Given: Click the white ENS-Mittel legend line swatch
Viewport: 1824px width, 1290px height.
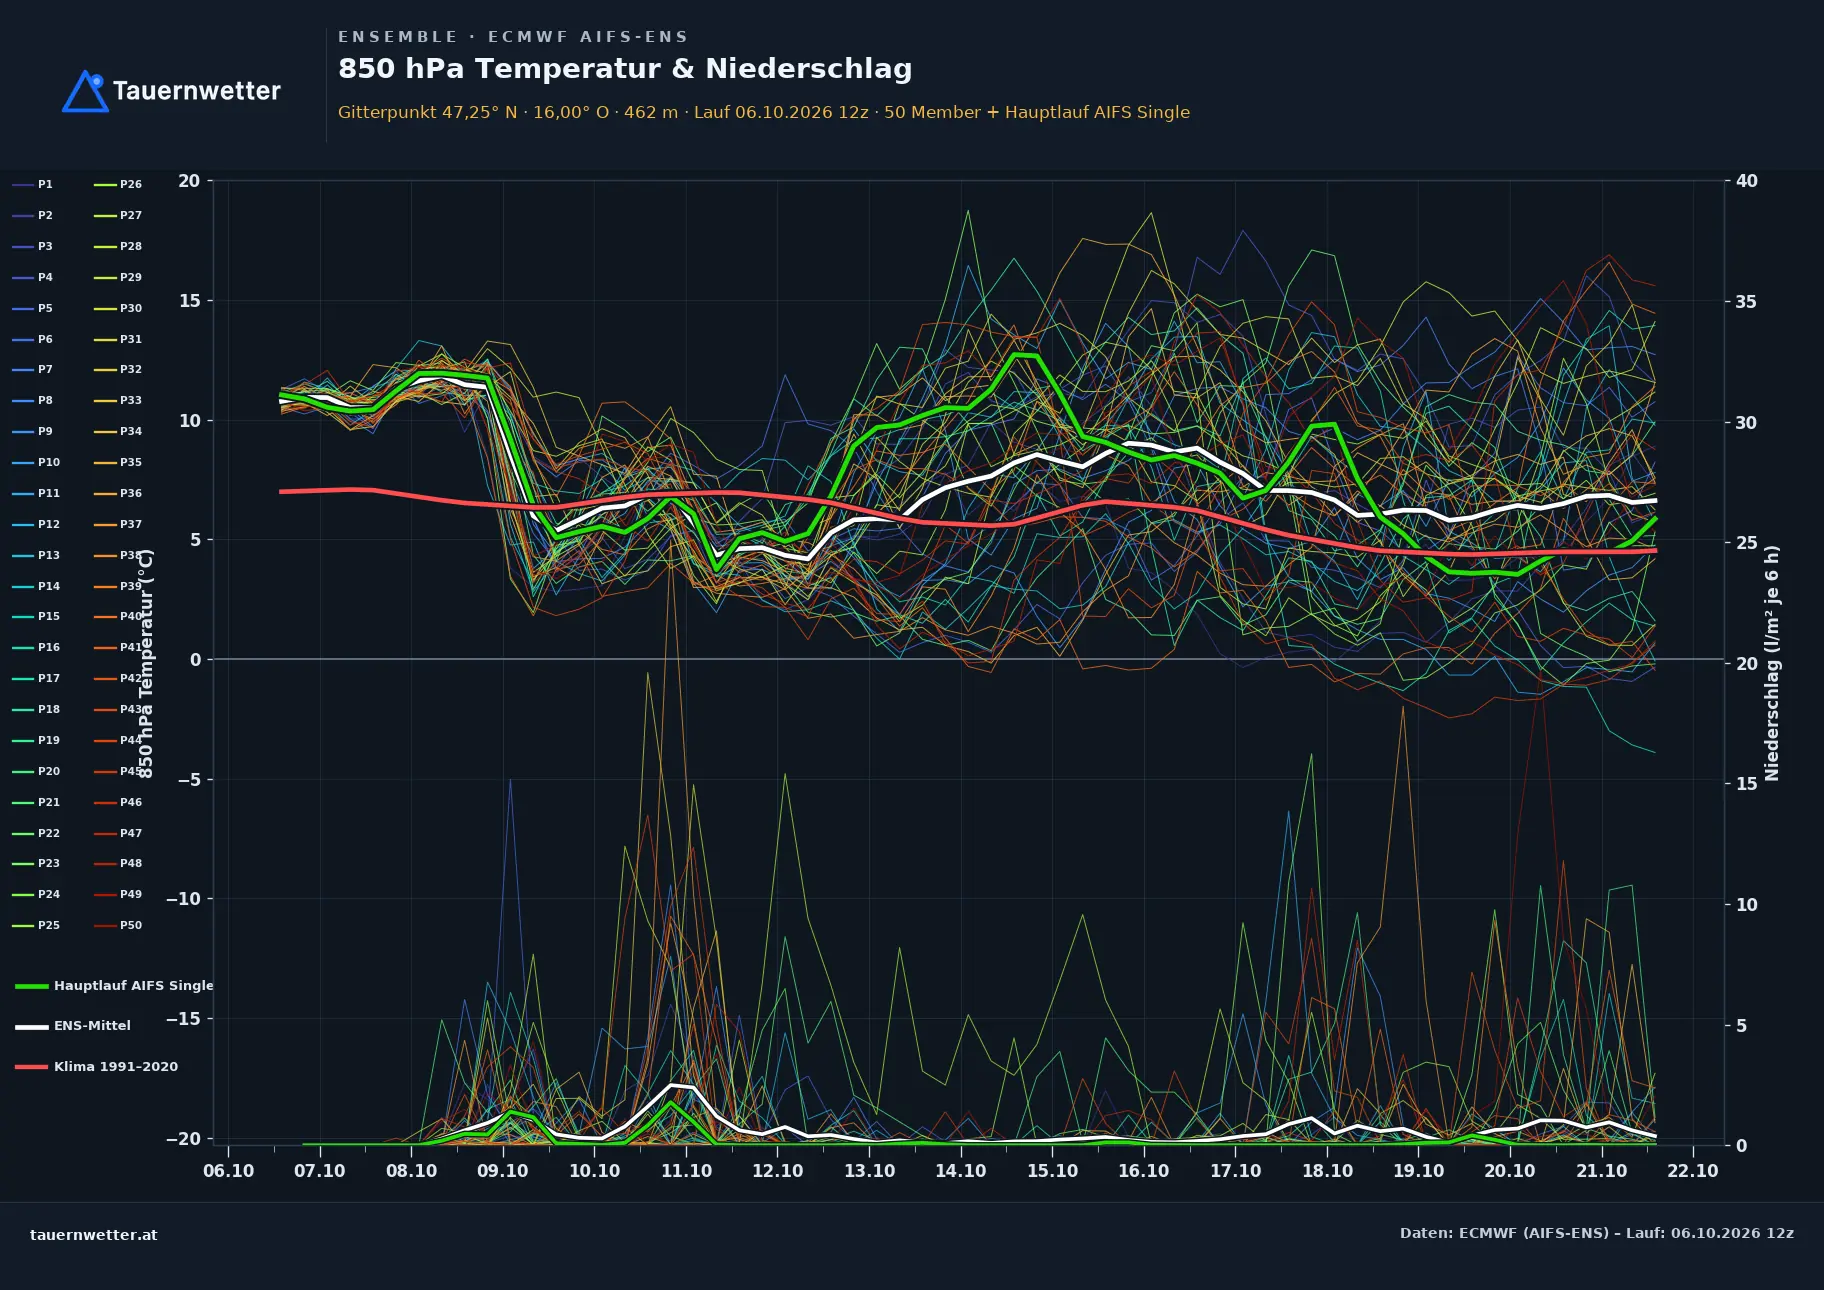Looking at the screenshot, I should [x=32, y=1026].
